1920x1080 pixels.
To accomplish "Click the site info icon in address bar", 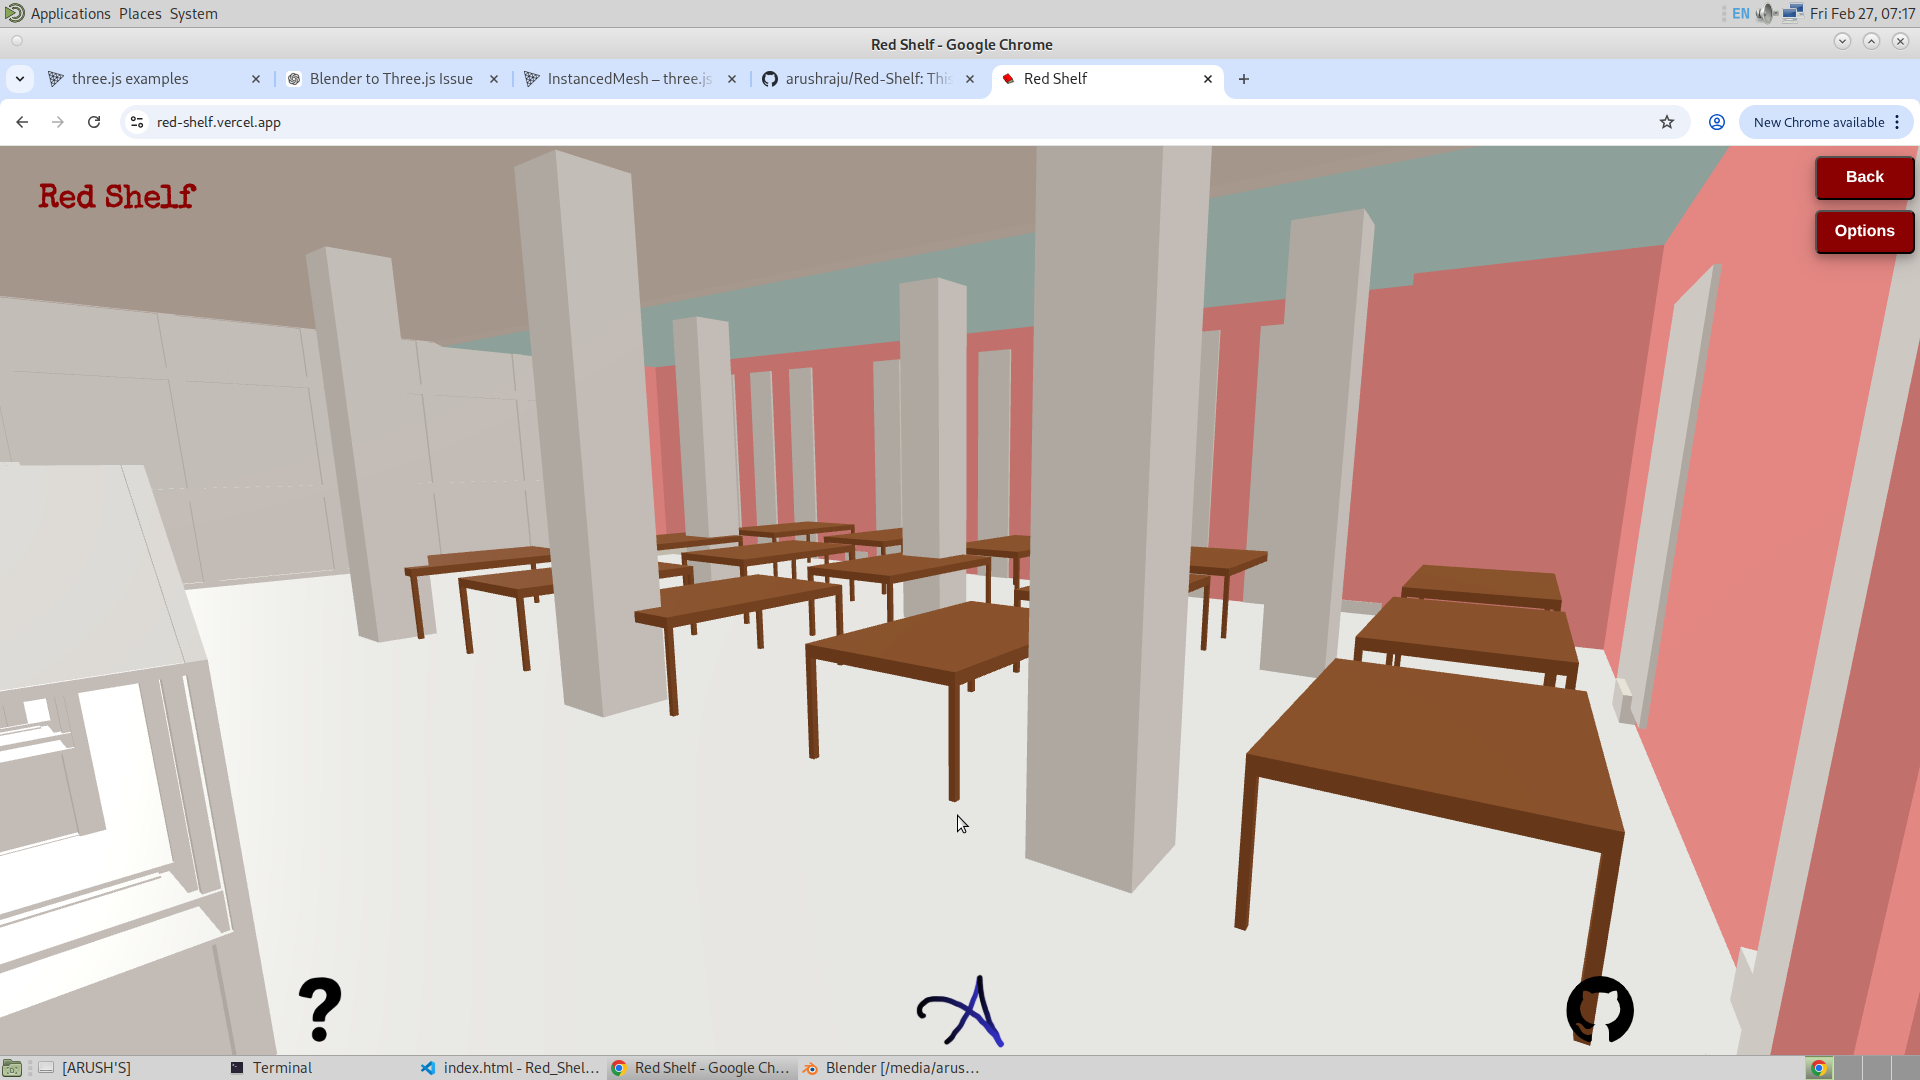I will (x=135, y=122).
